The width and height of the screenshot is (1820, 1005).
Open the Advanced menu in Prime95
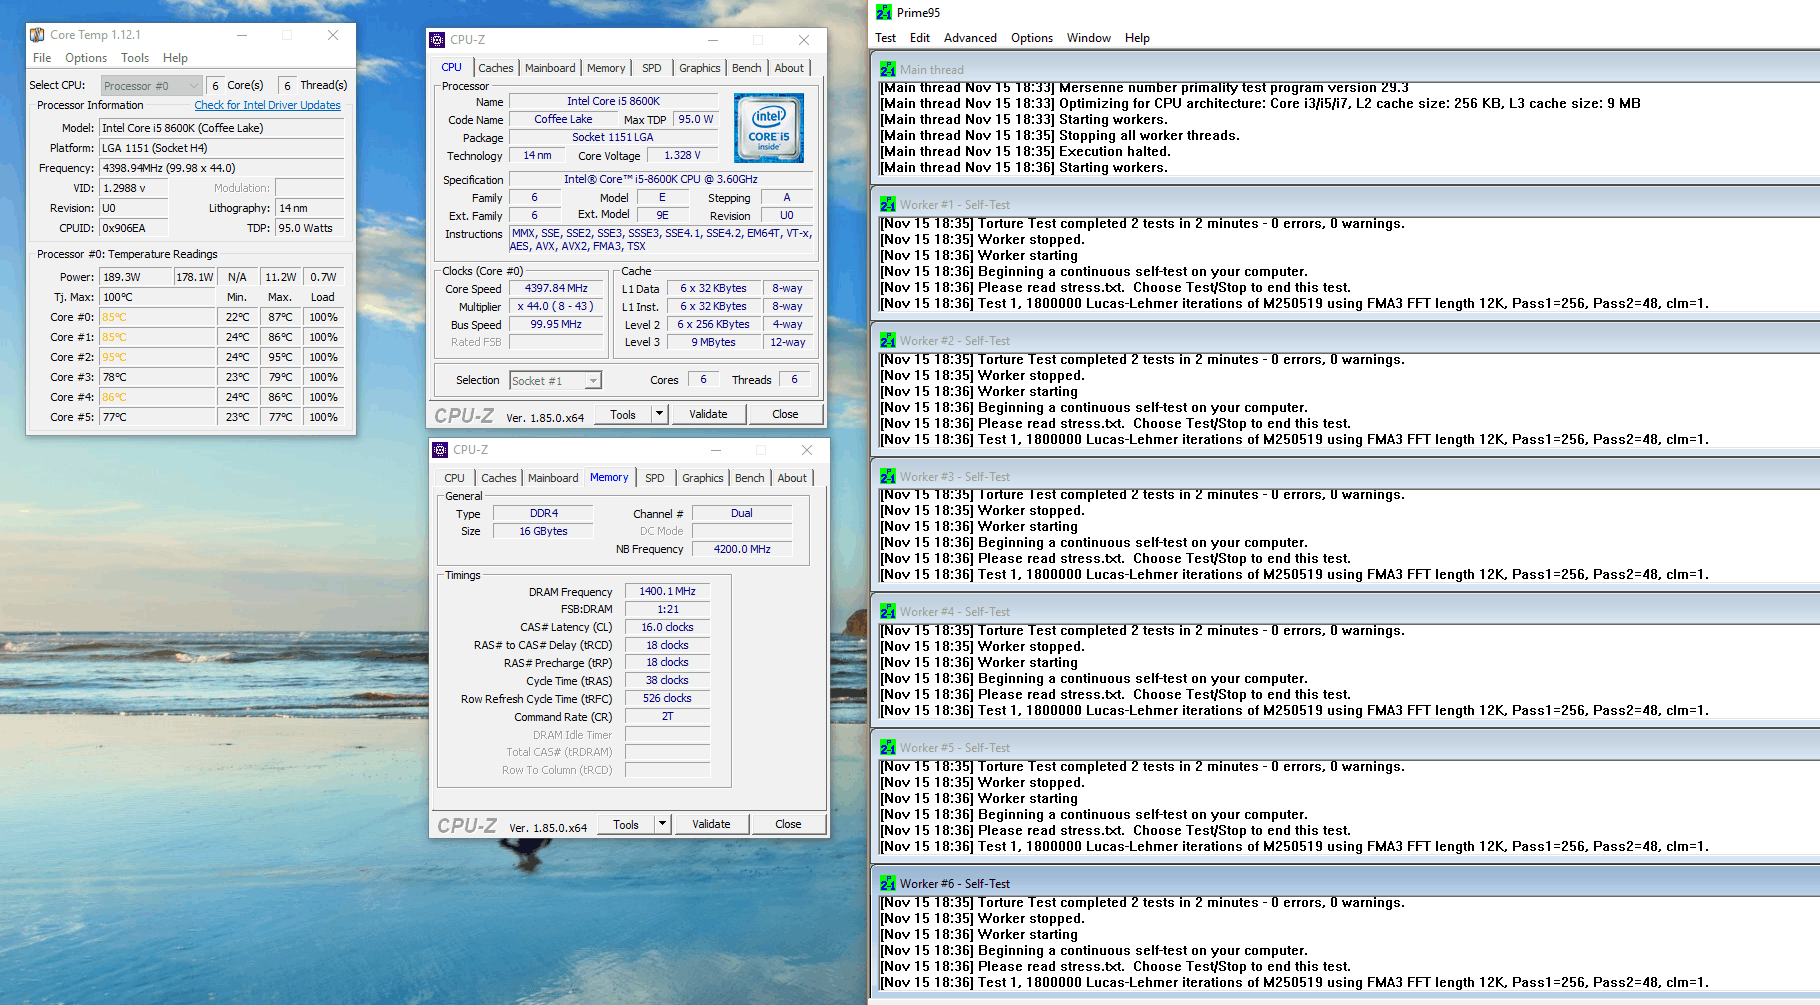click(x=970, y=38)
